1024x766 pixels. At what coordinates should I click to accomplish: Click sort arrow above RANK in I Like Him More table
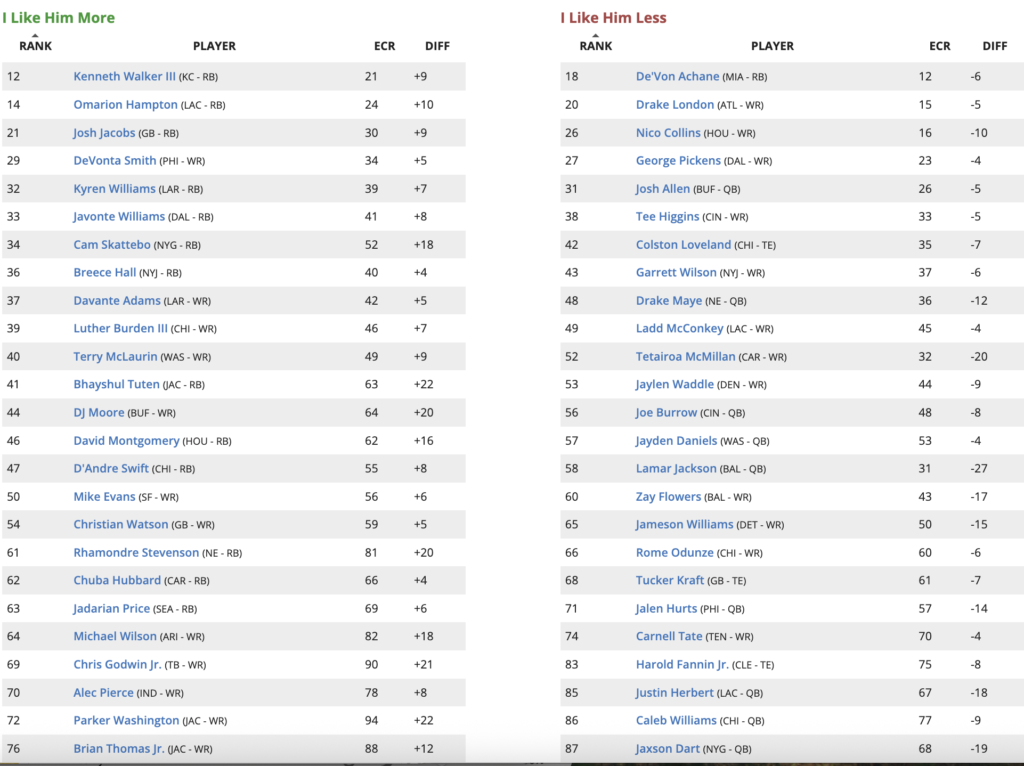pos(35,35)
